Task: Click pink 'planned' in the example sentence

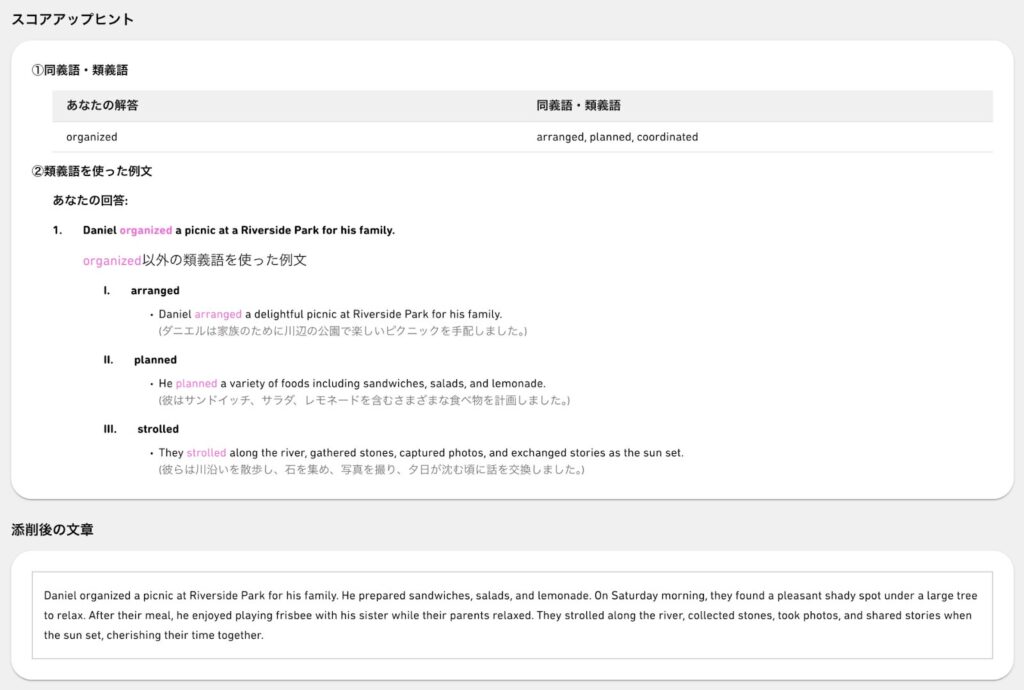Action: click(196, 383)
